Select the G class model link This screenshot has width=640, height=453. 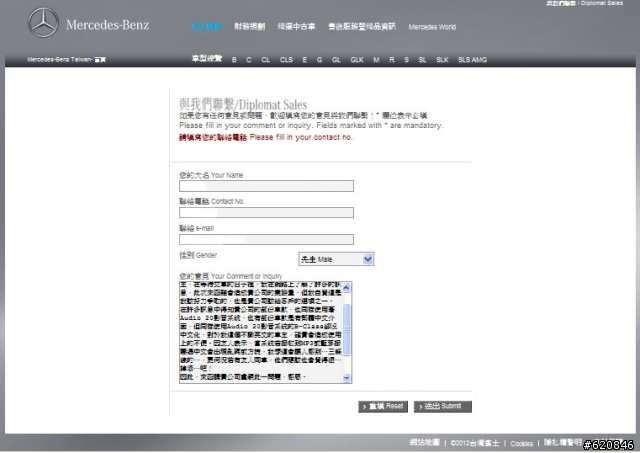click(319, 60)
